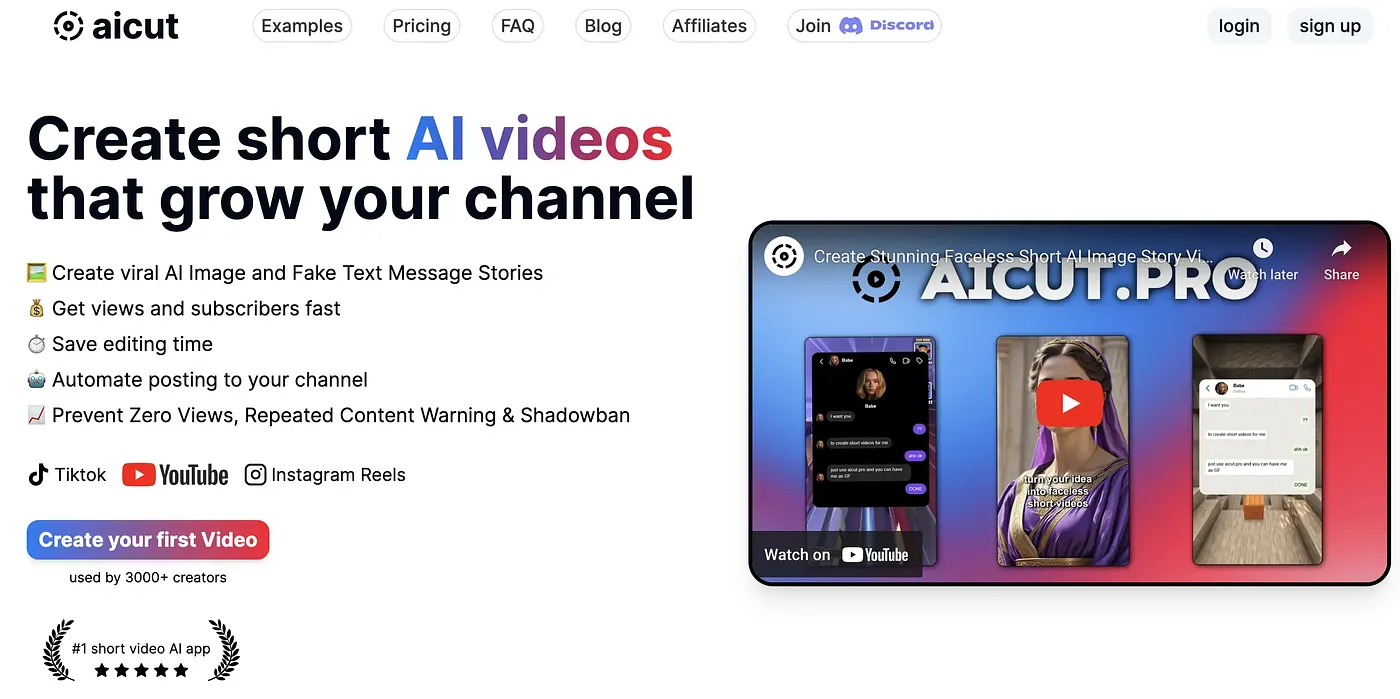
Task: Click the Instagram Reels icon
Action: pos(255,475)
